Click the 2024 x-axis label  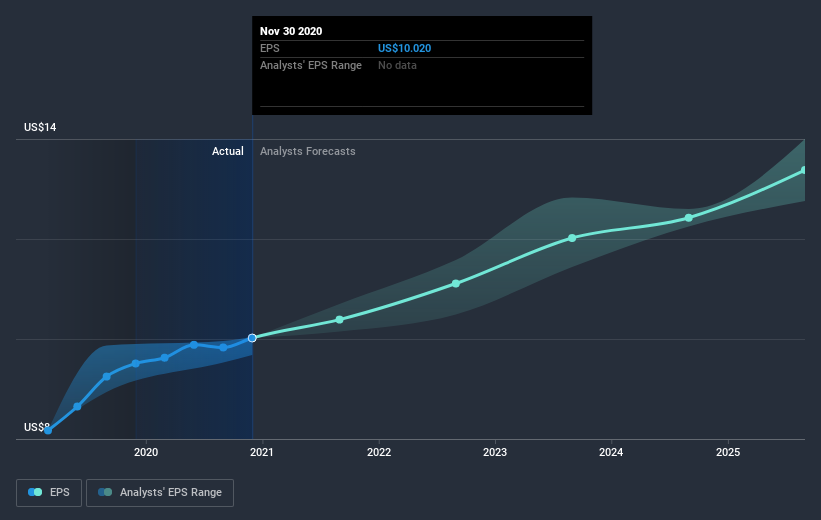[611, 452]
